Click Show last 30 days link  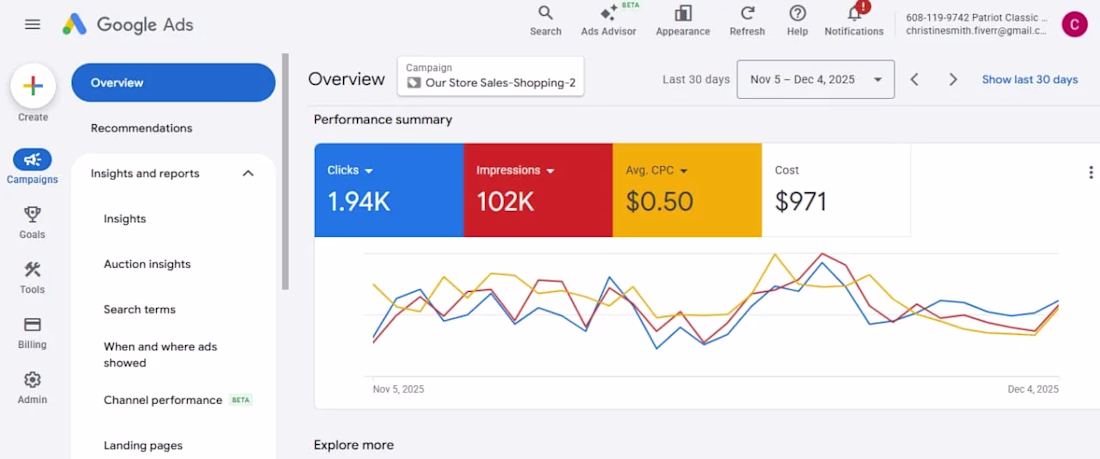tap(1030, 79)
